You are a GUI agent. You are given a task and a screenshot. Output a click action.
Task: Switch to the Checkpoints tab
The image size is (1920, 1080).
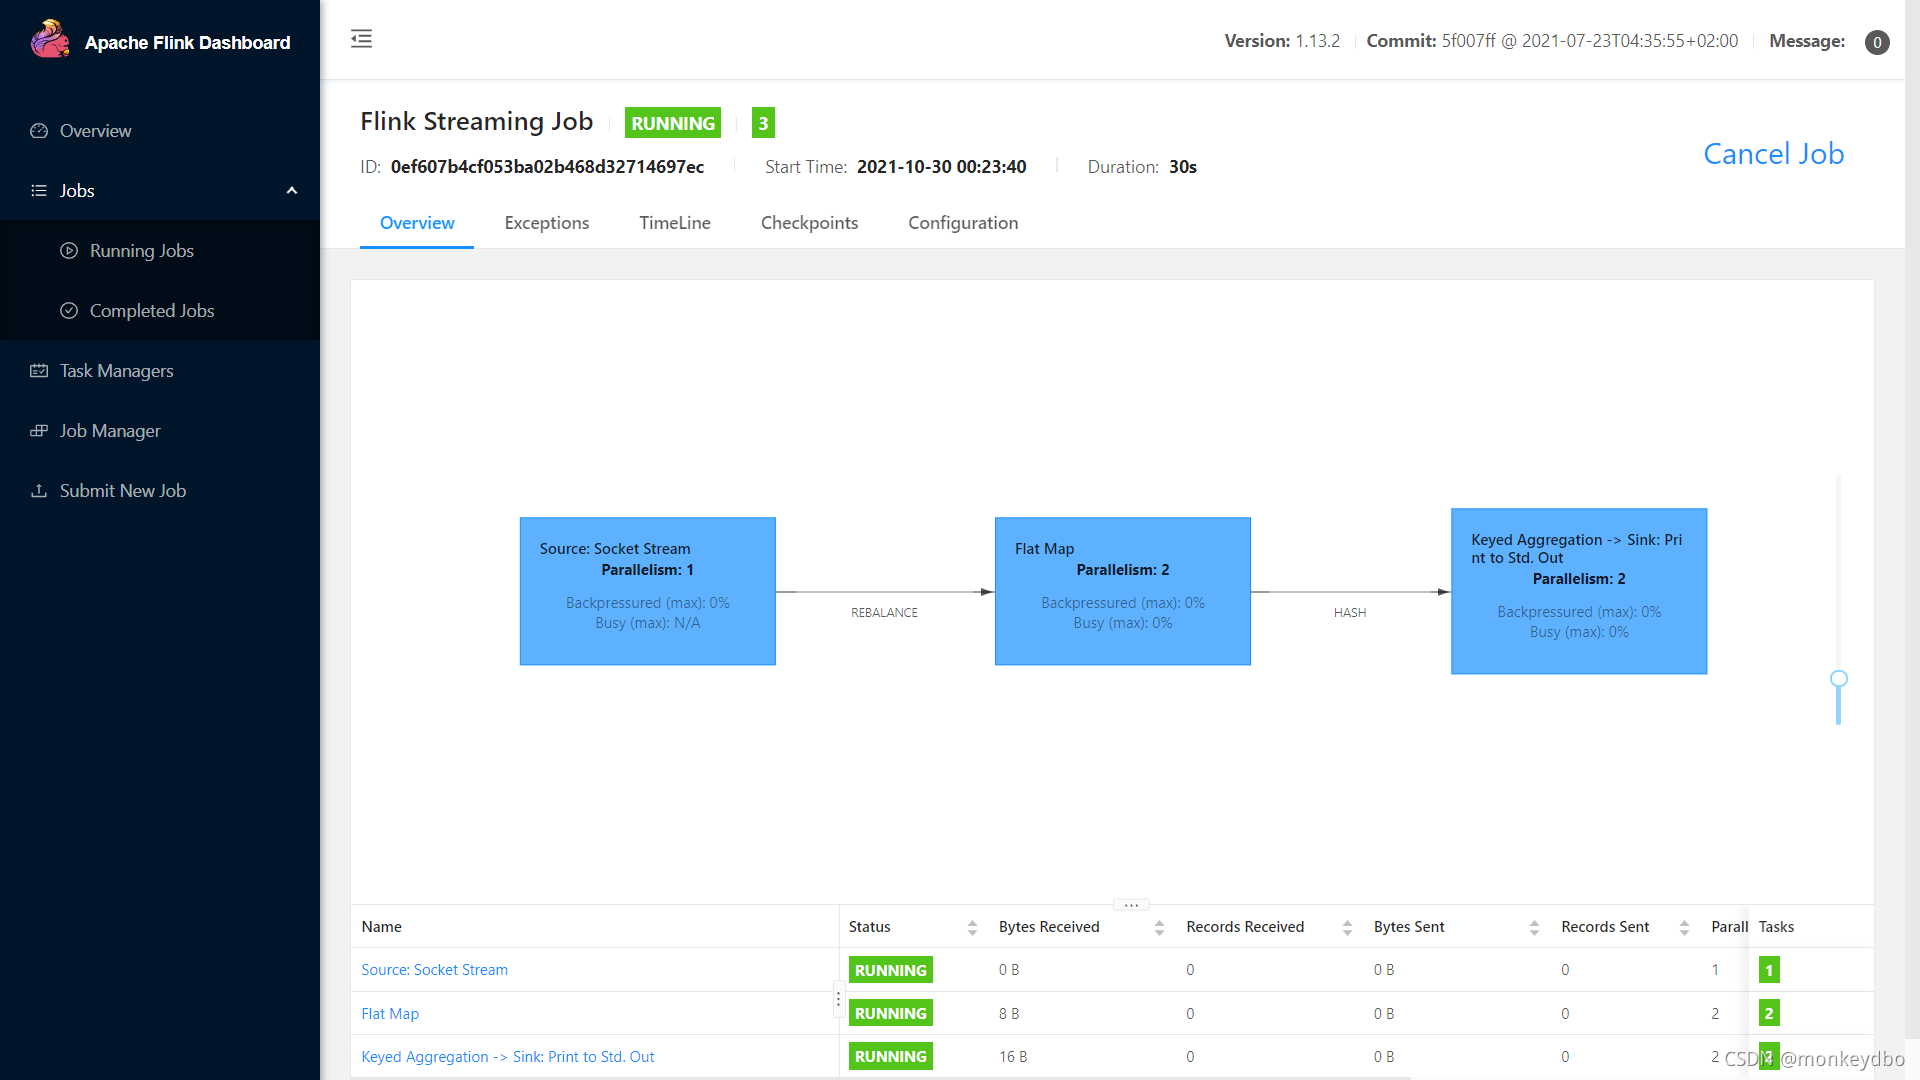(x=809, y=223)
